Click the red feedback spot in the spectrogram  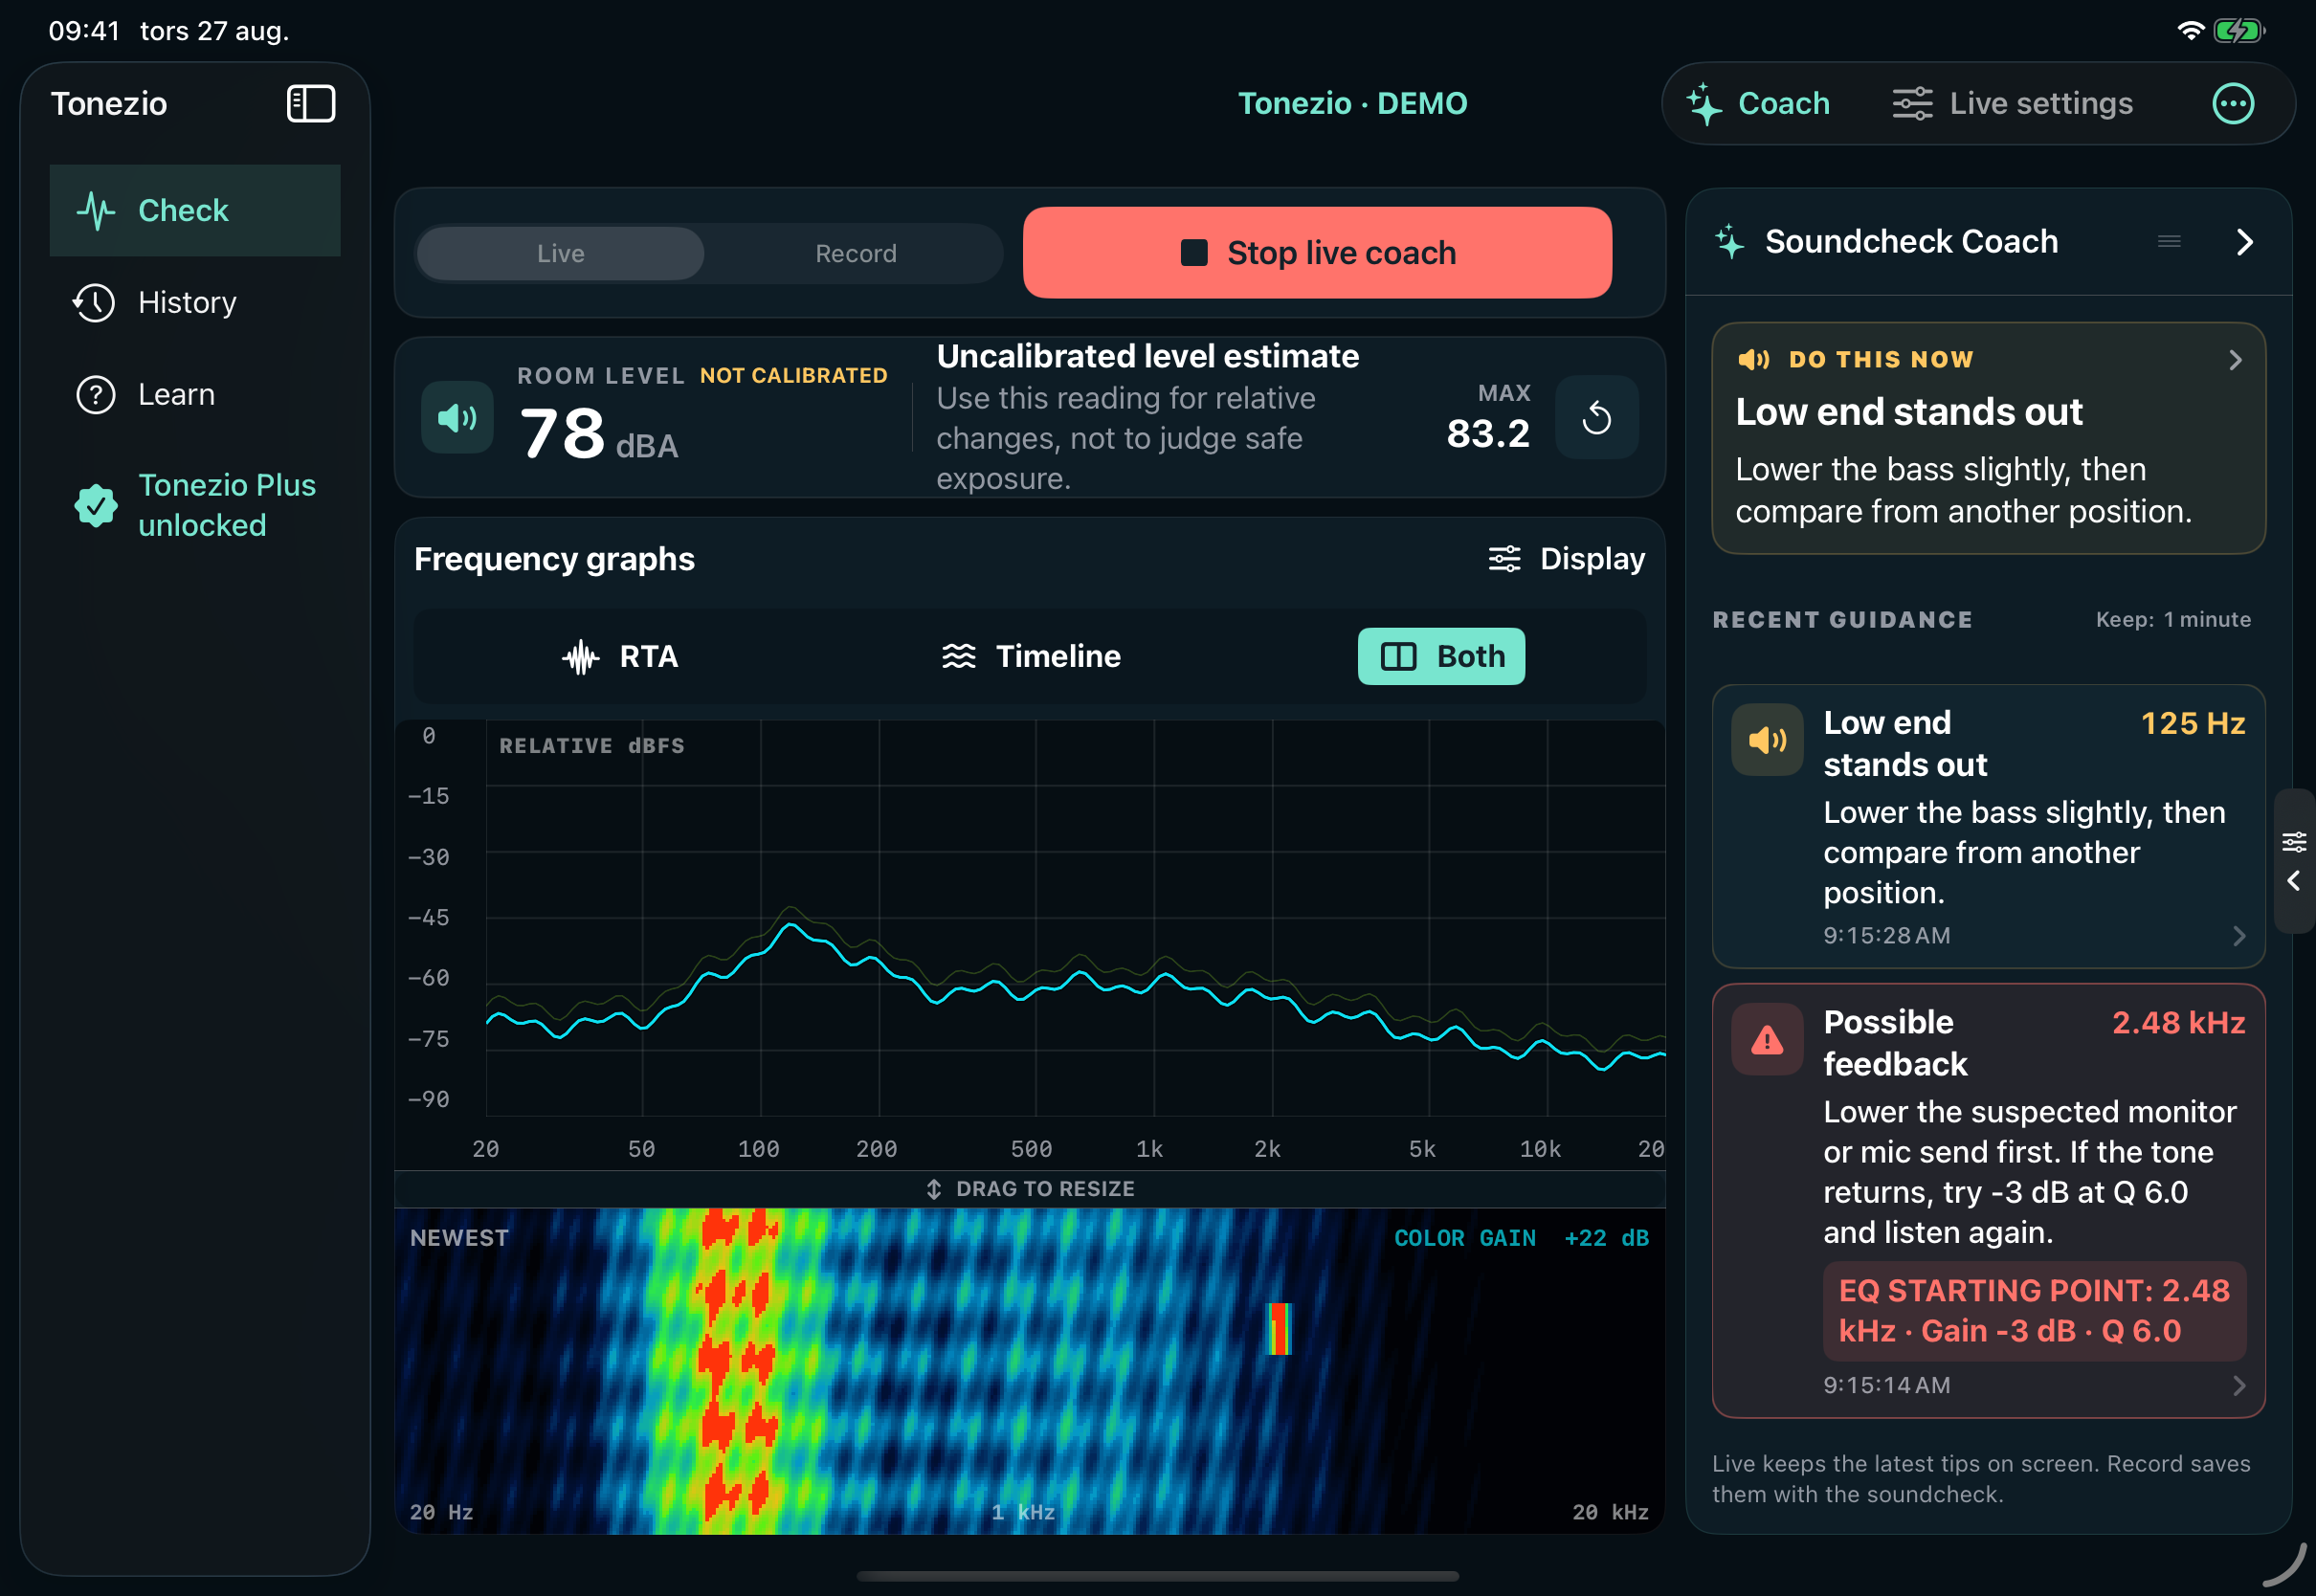coord(1279,1329)
